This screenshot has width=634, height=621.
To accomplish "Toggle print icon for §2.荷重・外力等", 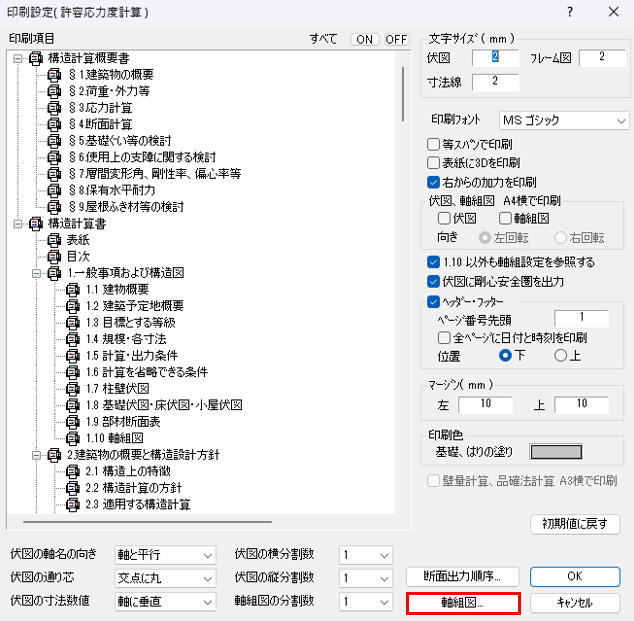I will 54,92.
